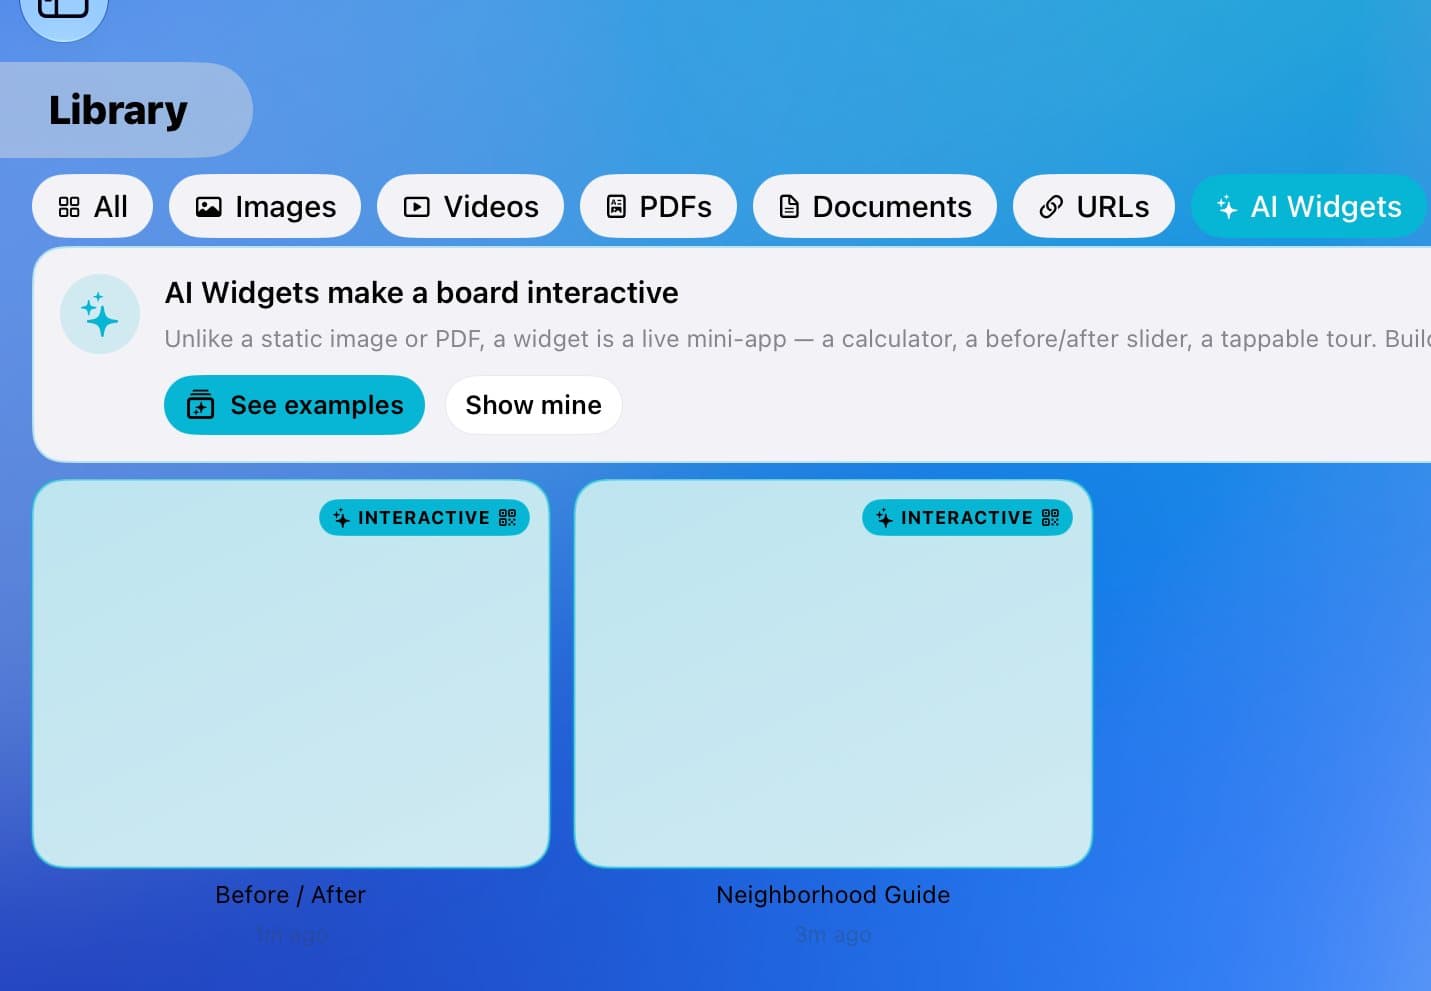Filter library by Videos
The width and height of the screenshot is (1431, 991).
point(470,206)
